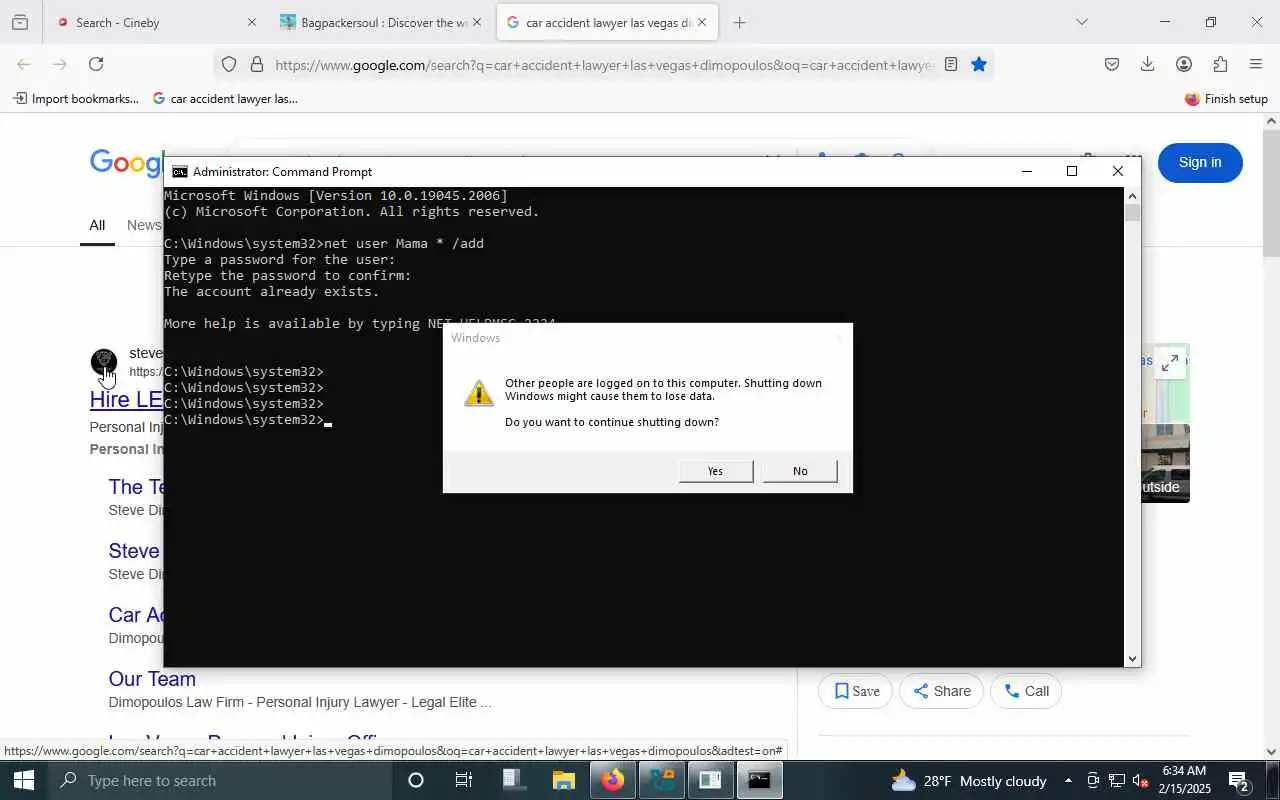1280x800 pixels.
Task: Click Command Prompt scrollbar down arrow
Action: (1132, 658)
